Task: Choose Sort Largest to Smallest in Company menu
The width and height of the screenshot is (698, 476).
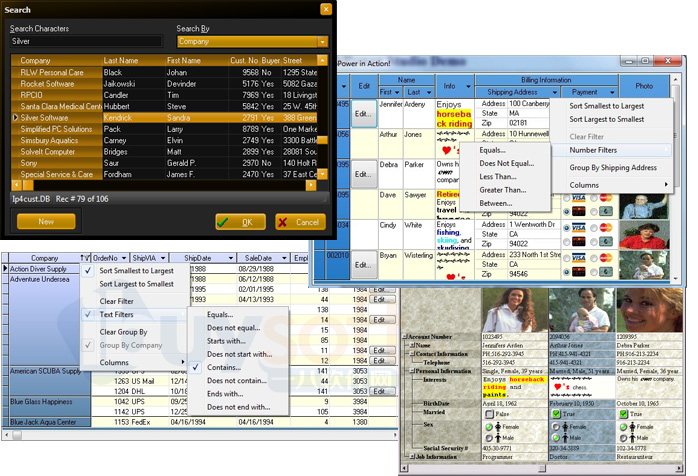Action: 135,284
